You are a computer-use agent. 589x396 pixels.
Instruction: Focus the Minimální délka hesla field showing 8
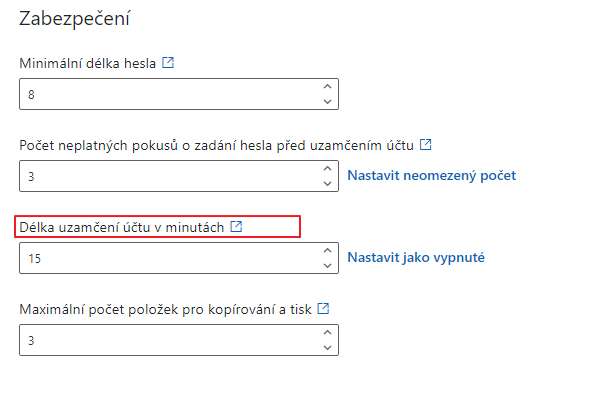(179, 94)
